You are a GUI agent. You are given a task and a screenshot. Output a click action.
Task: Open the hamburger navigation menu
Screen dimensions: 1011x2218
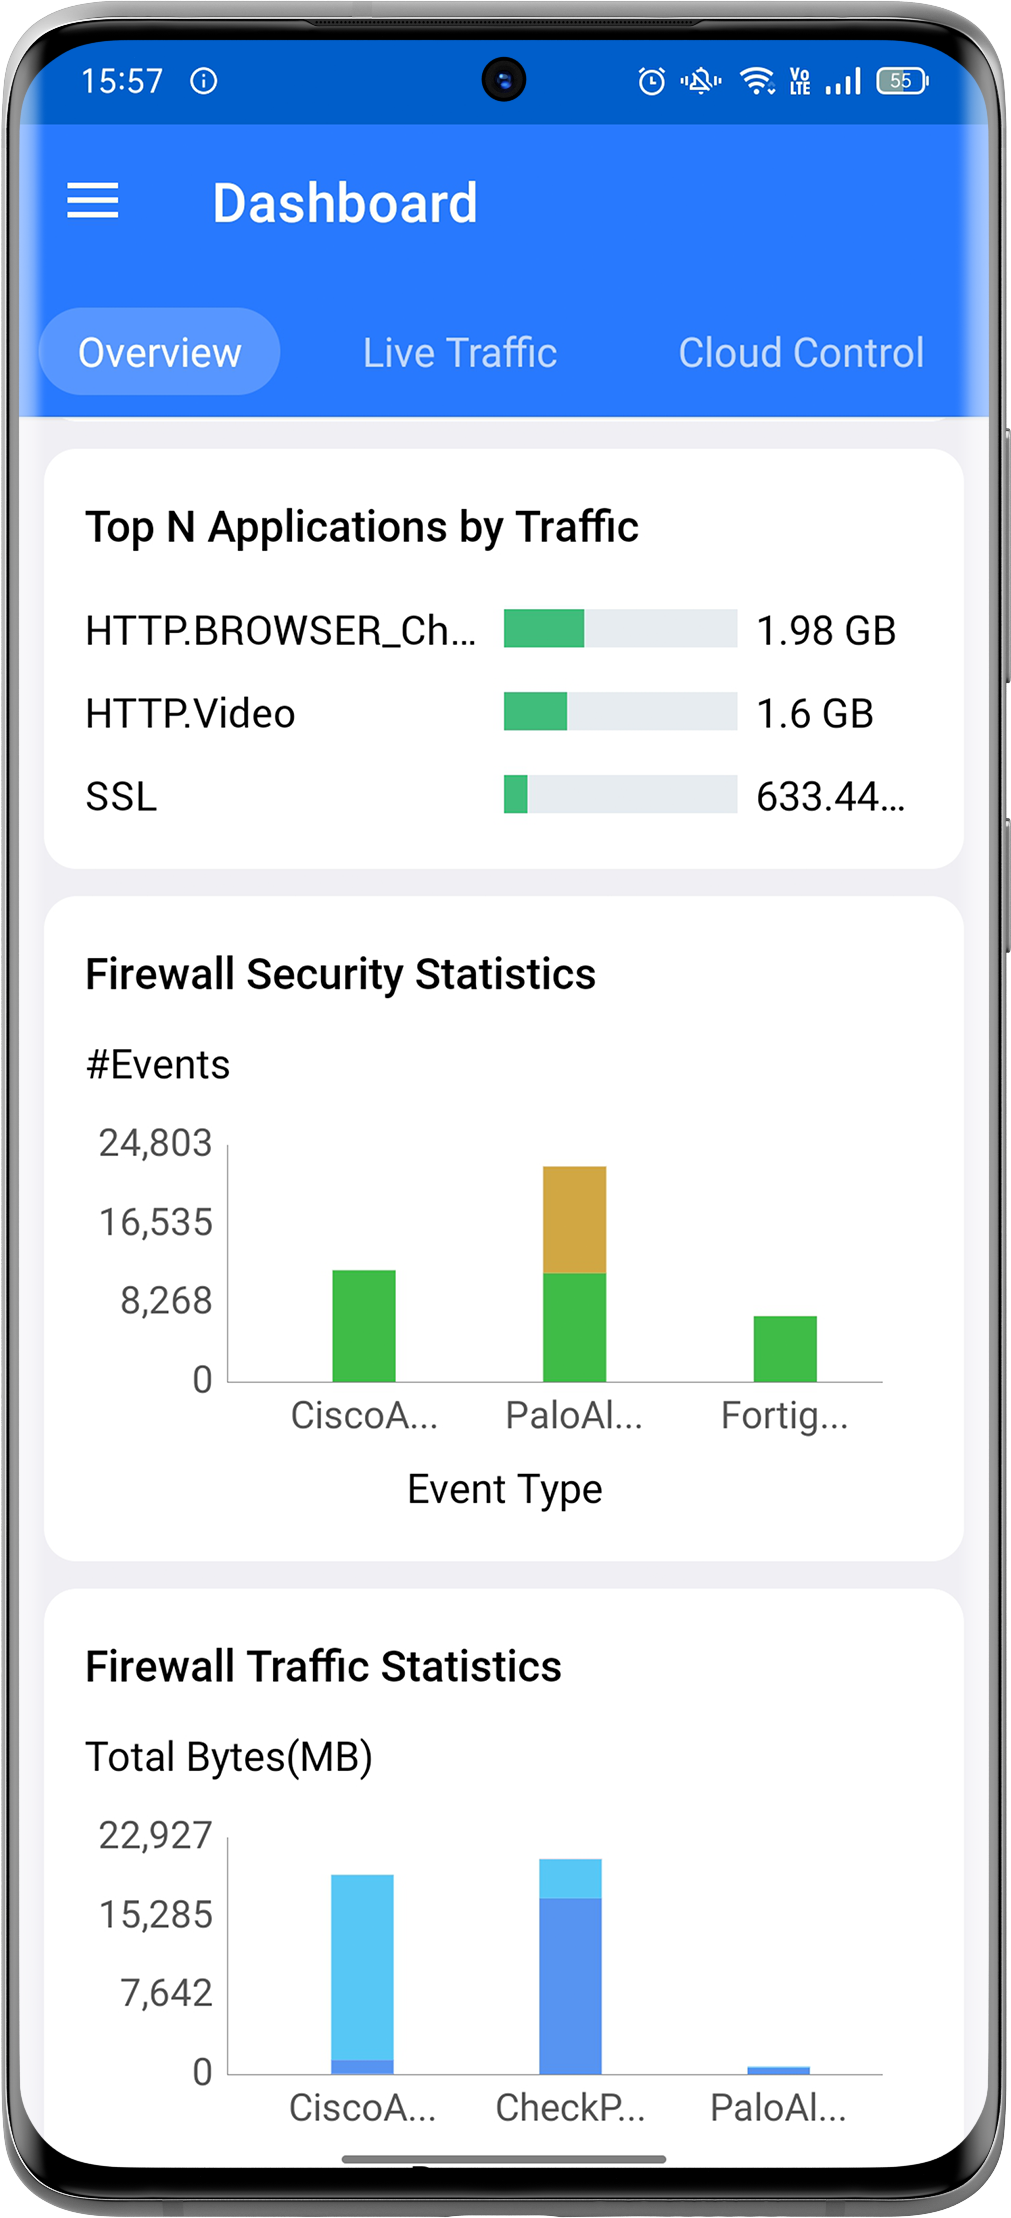click(93, 201)
